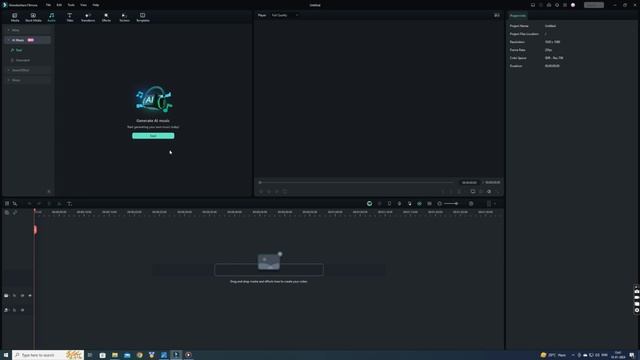Click the player progress bar
The image size is (640, 360).
click(x=357, y=182)
